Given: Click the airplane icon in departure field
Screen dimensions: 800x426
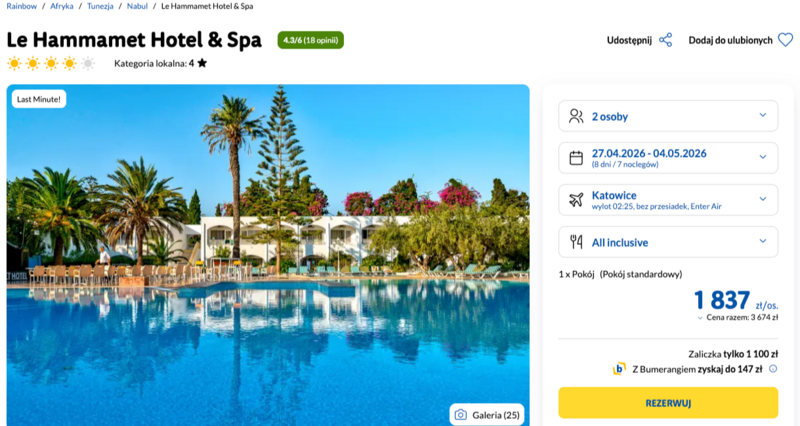Looking at the screenshot, I should pyautogui.click(x=576, y=200).
